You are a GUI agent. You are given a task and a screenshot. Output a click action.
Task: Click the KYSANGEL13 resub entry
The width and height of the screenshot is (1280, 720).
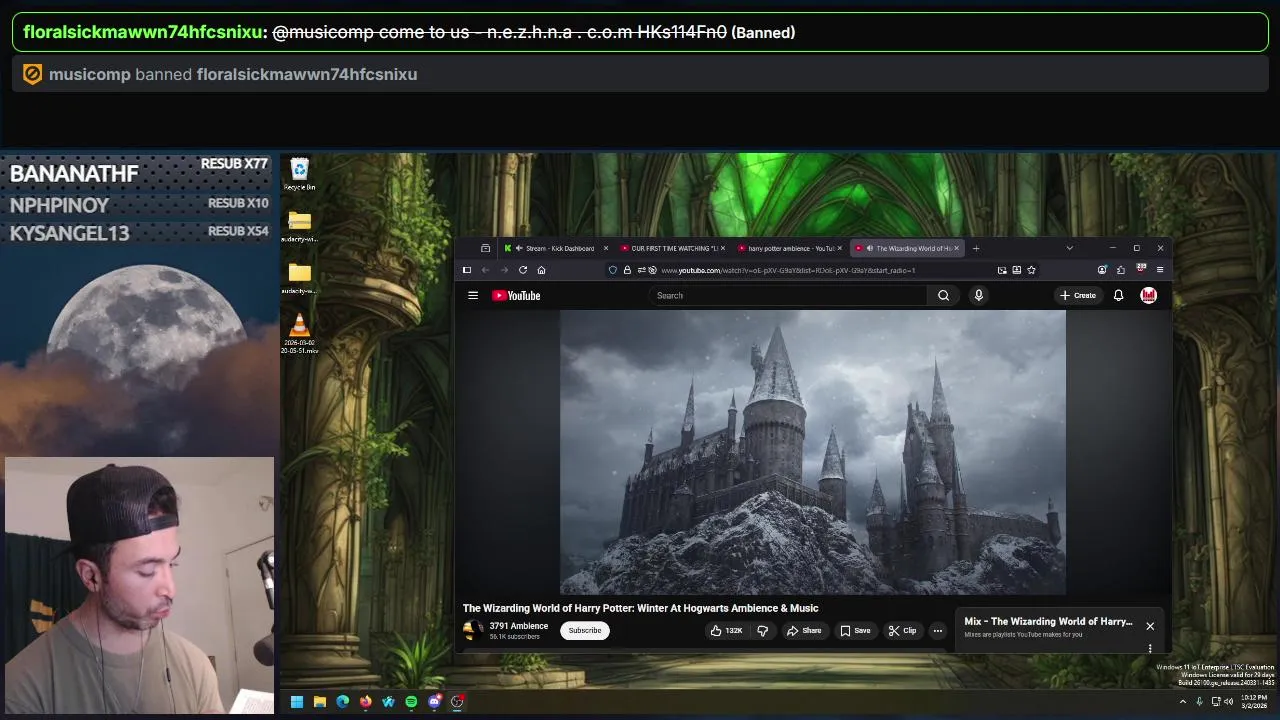tap(138, 232)
